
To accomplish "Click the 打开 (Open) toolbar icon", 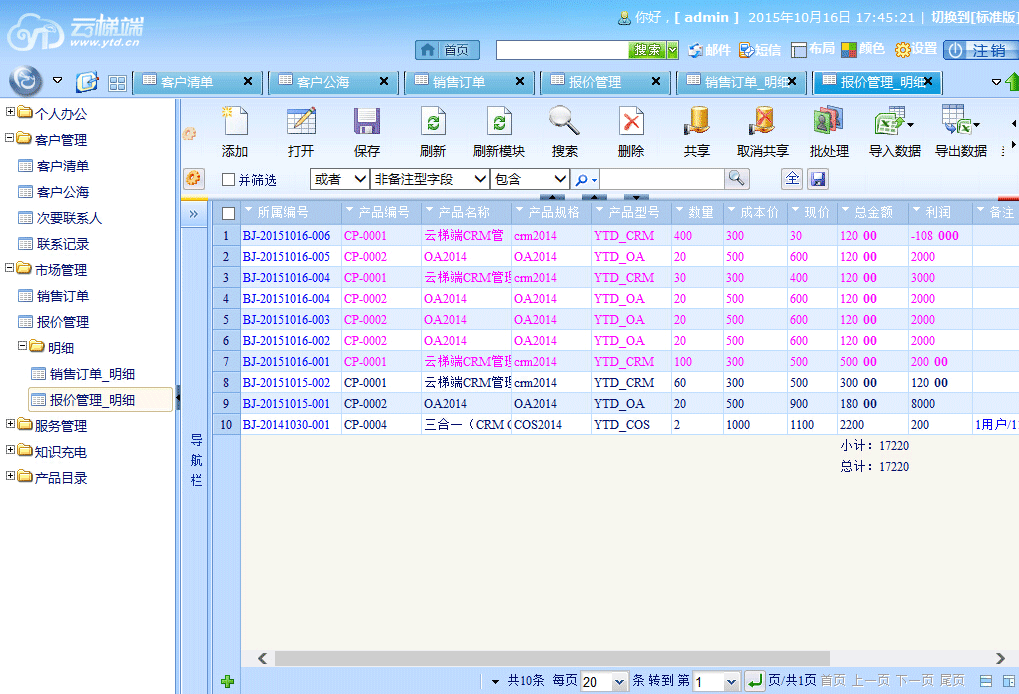I will [301, 122].
